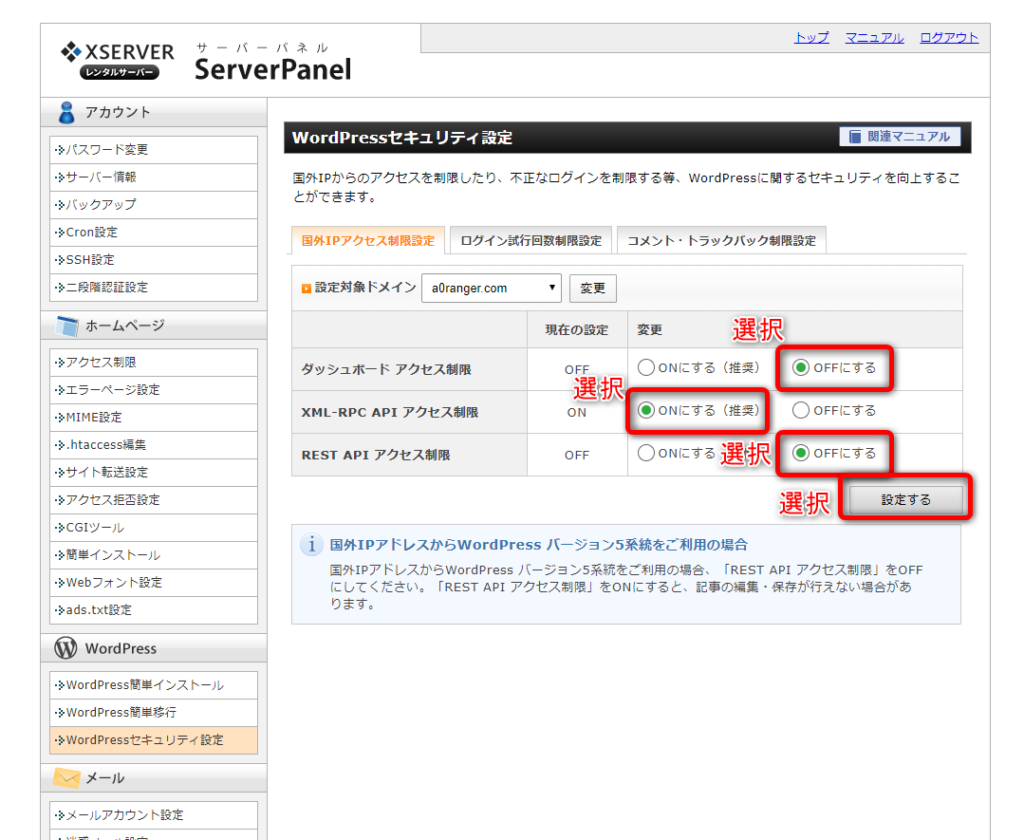The width and height of the screenshot is (1024, 840).
Task: Click the トップ link in header
Action: tap(811, 38)
